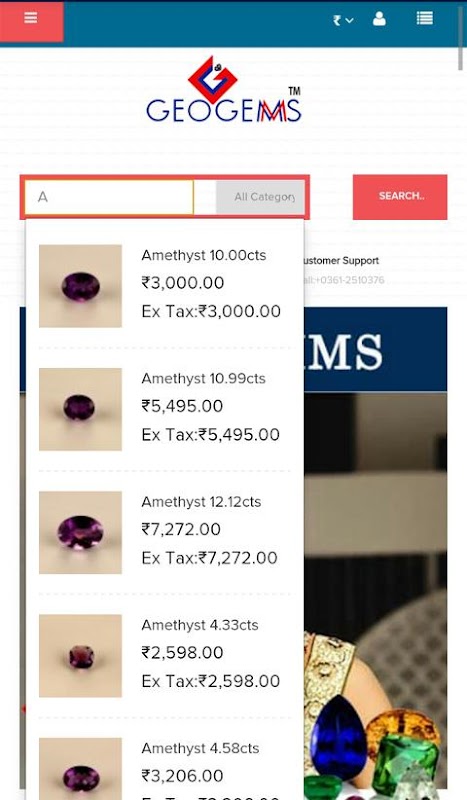Expand the rupee currency dropdown
467x800 pixels.
pyautogui.click(x=343, y=20)
